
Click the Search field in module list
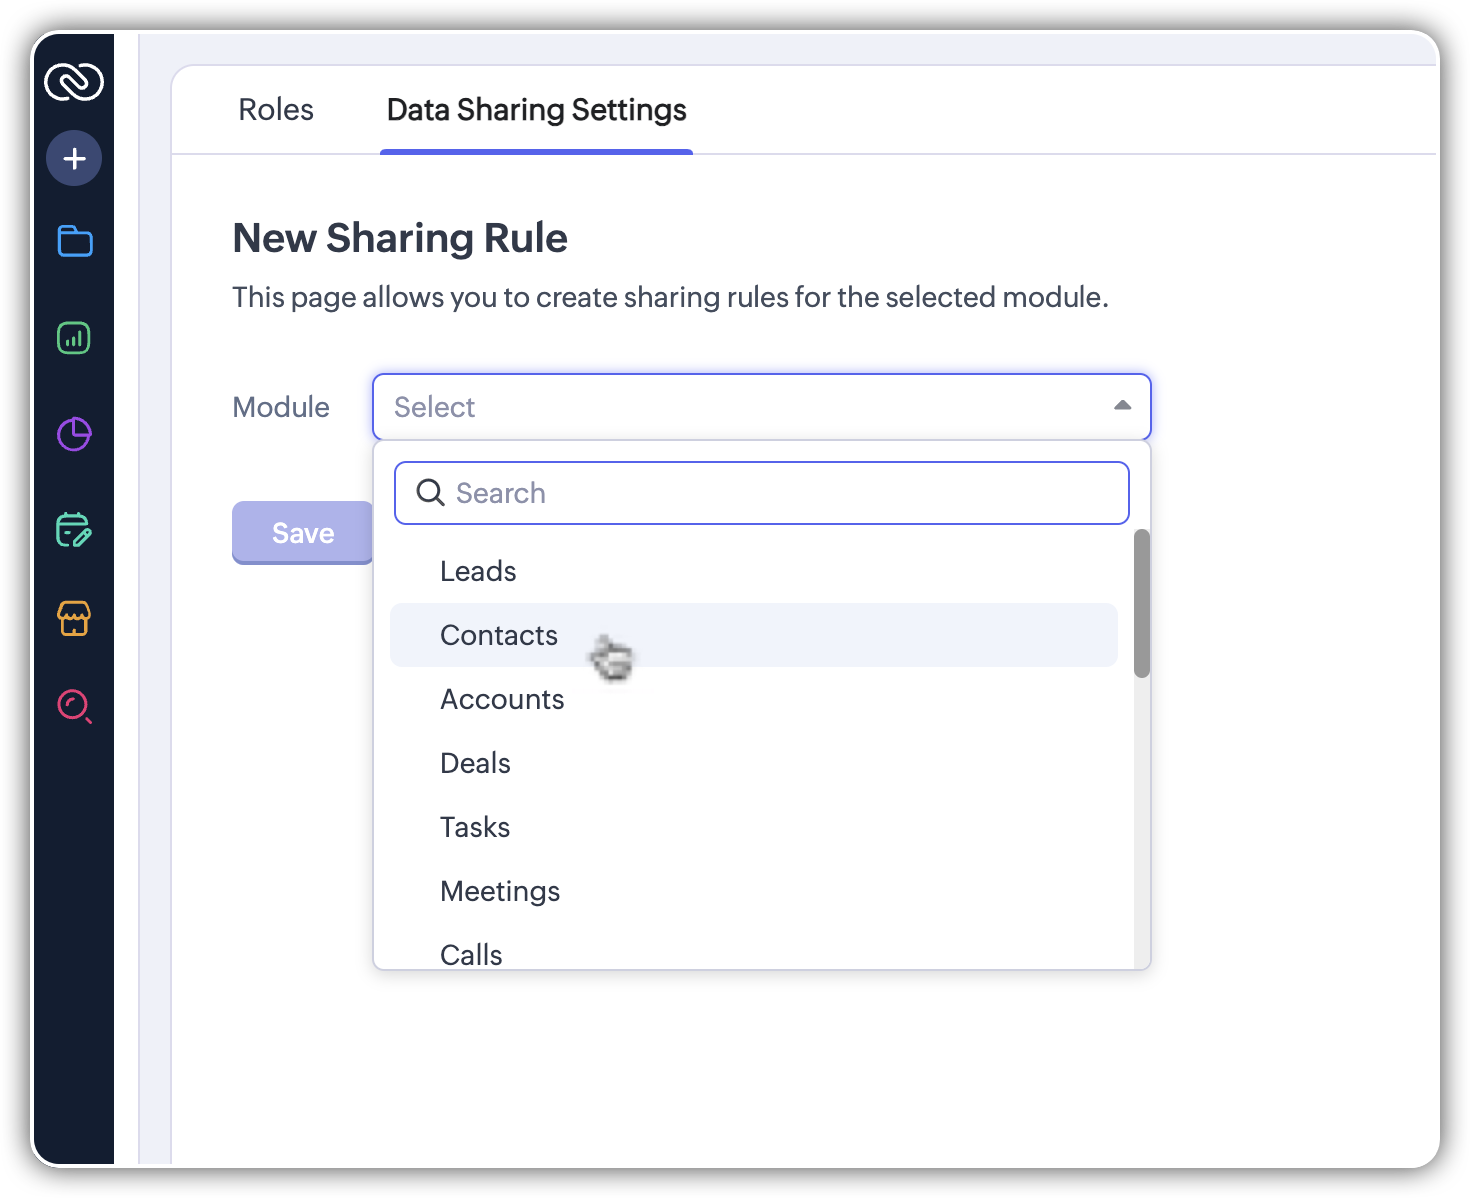tap(762, 493)
